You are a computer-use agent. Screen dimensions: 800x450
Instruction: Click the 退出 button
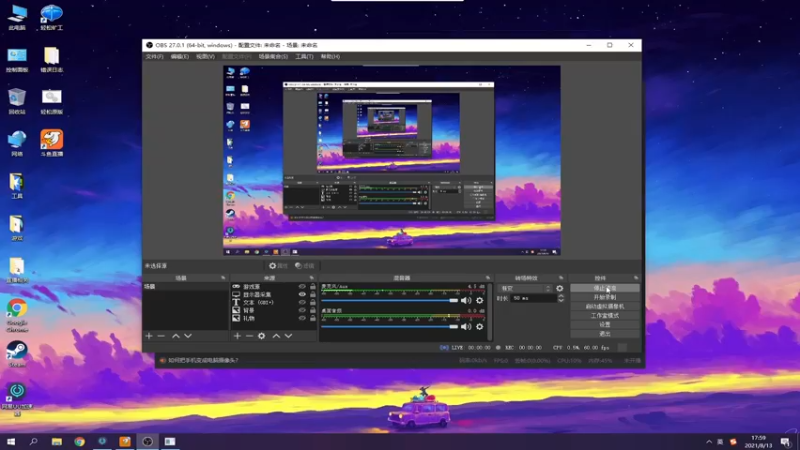(605, 334)
